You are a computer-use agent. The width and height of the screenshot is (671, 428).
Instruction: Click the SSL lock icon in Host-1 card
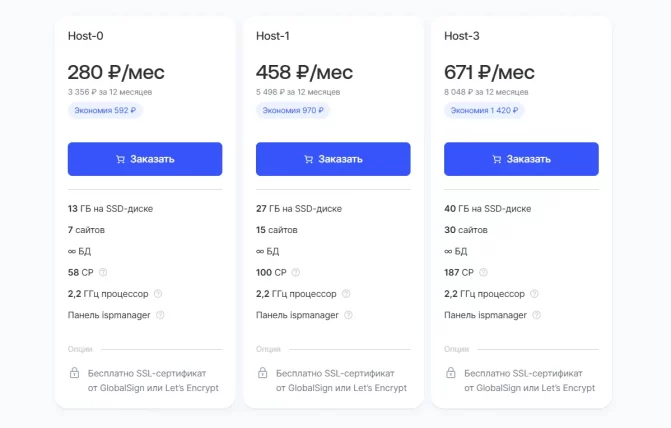click(x=263, y=373)
